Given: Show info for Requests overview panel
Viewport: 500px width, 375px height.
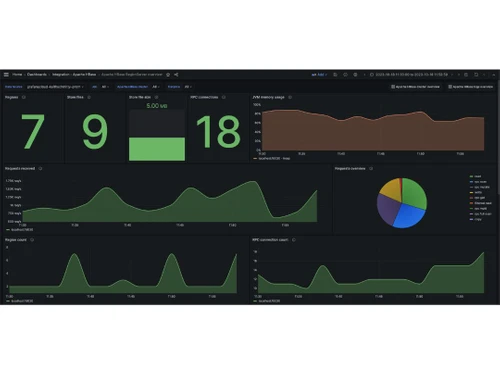Looking at the screenshot, I should [371, 169].
